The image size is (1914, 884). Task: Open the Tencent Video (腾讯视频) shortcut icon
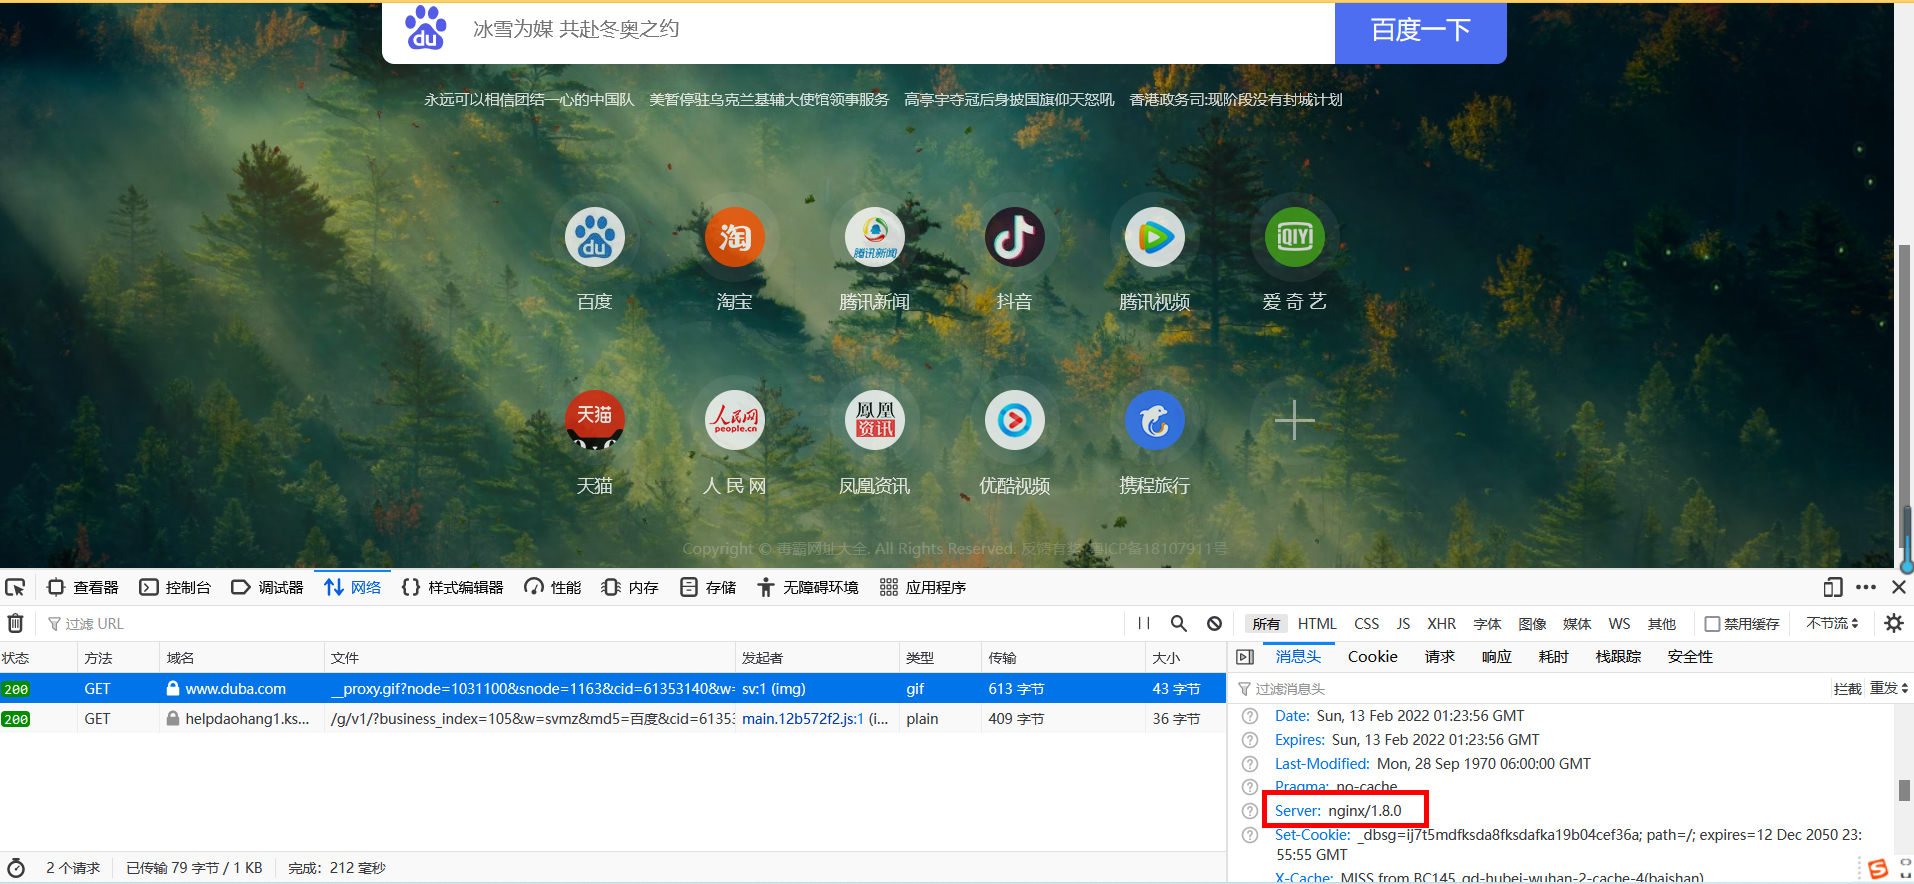(1155, 238)
